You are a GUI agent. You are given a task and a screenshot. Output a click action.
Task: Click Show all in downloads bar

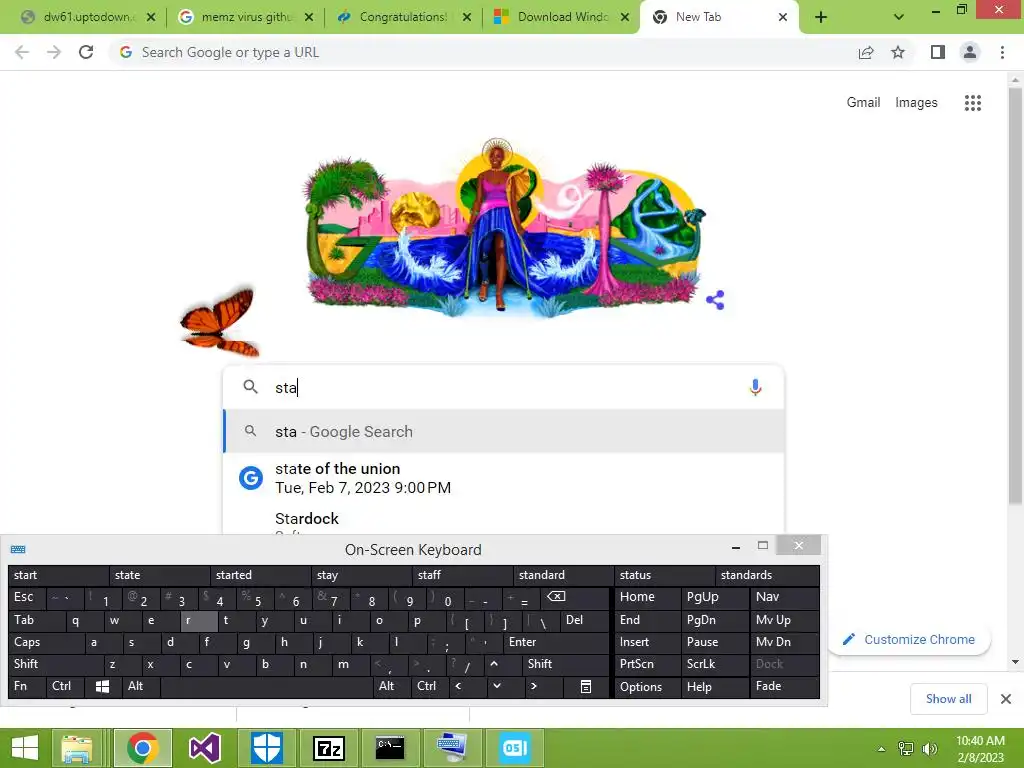(x=948, y=699)
